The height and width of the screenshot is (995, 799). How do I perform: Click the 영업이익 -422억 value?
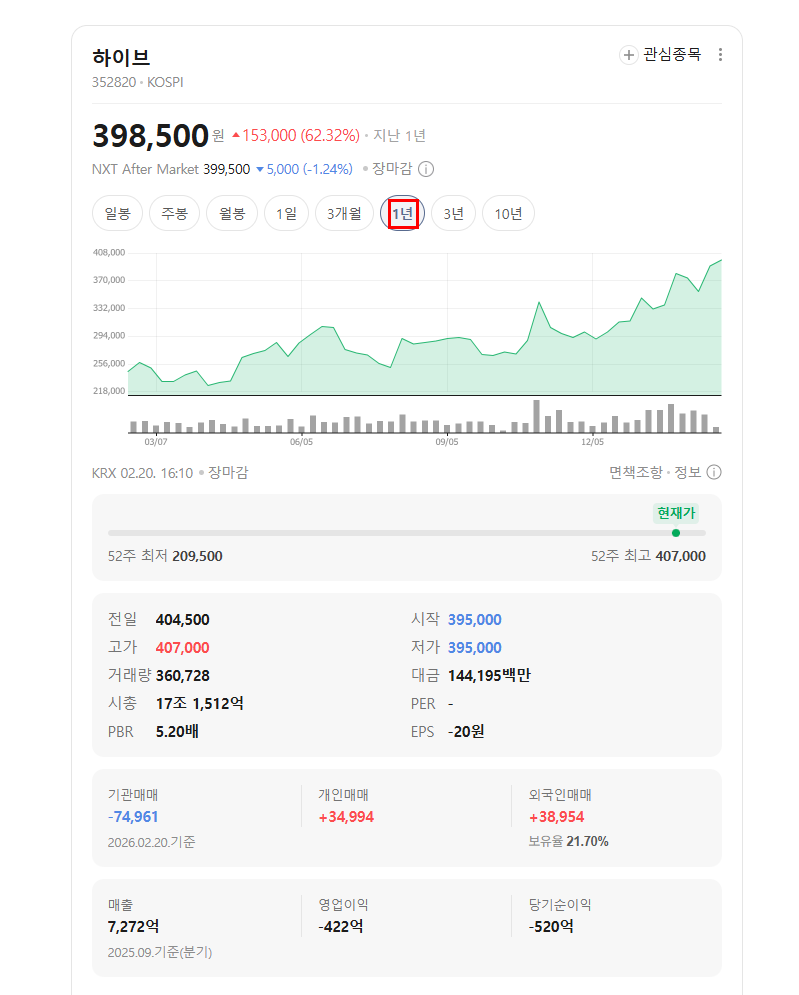point(341,927)
